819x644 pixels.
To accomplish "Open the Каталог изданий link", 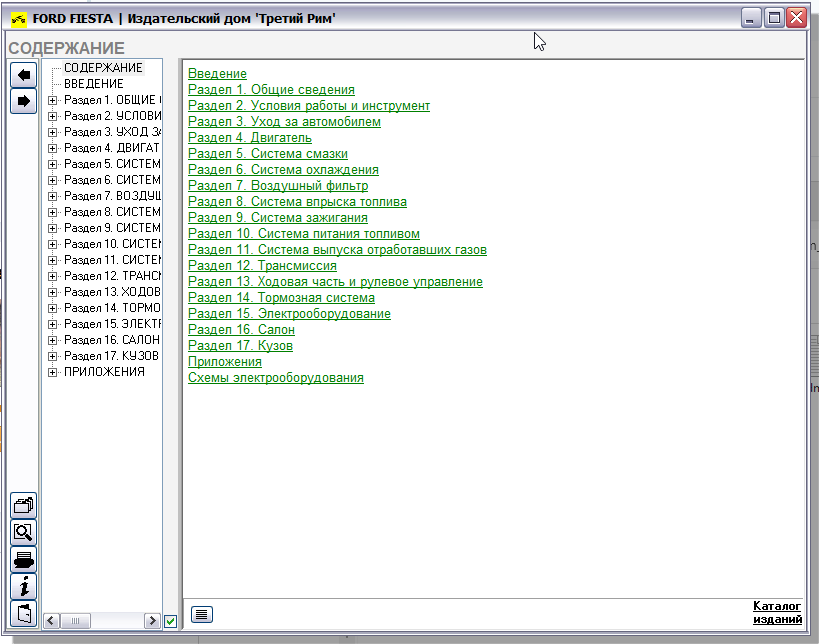I will [777, 613].
